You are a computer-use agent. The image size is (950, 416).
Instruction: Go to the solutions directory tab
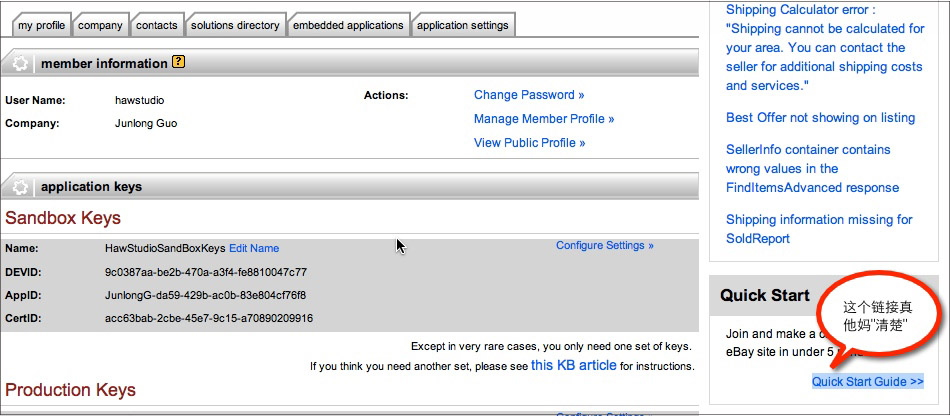(x=235, y=25)
